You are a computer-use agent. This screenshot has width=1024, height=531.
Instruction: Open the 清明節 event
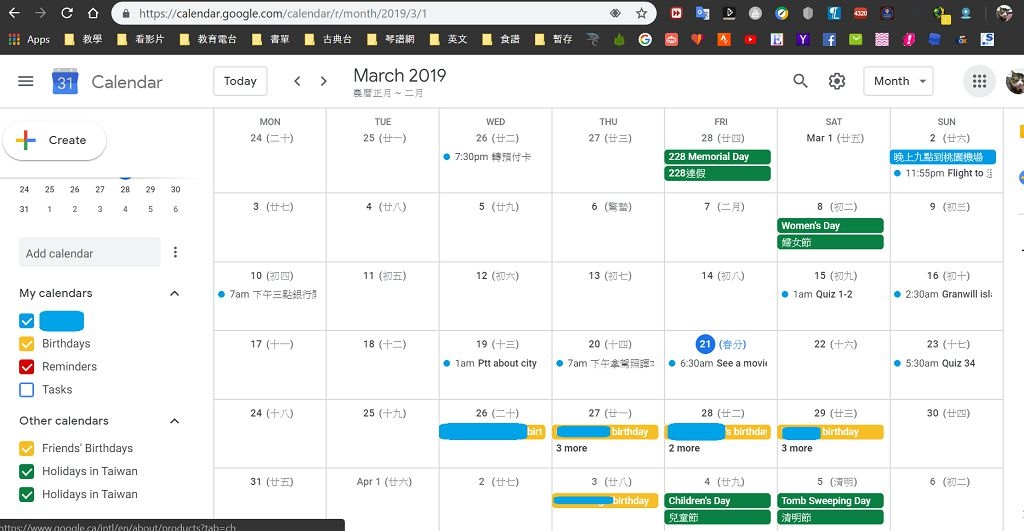click(x=830, y=517)
